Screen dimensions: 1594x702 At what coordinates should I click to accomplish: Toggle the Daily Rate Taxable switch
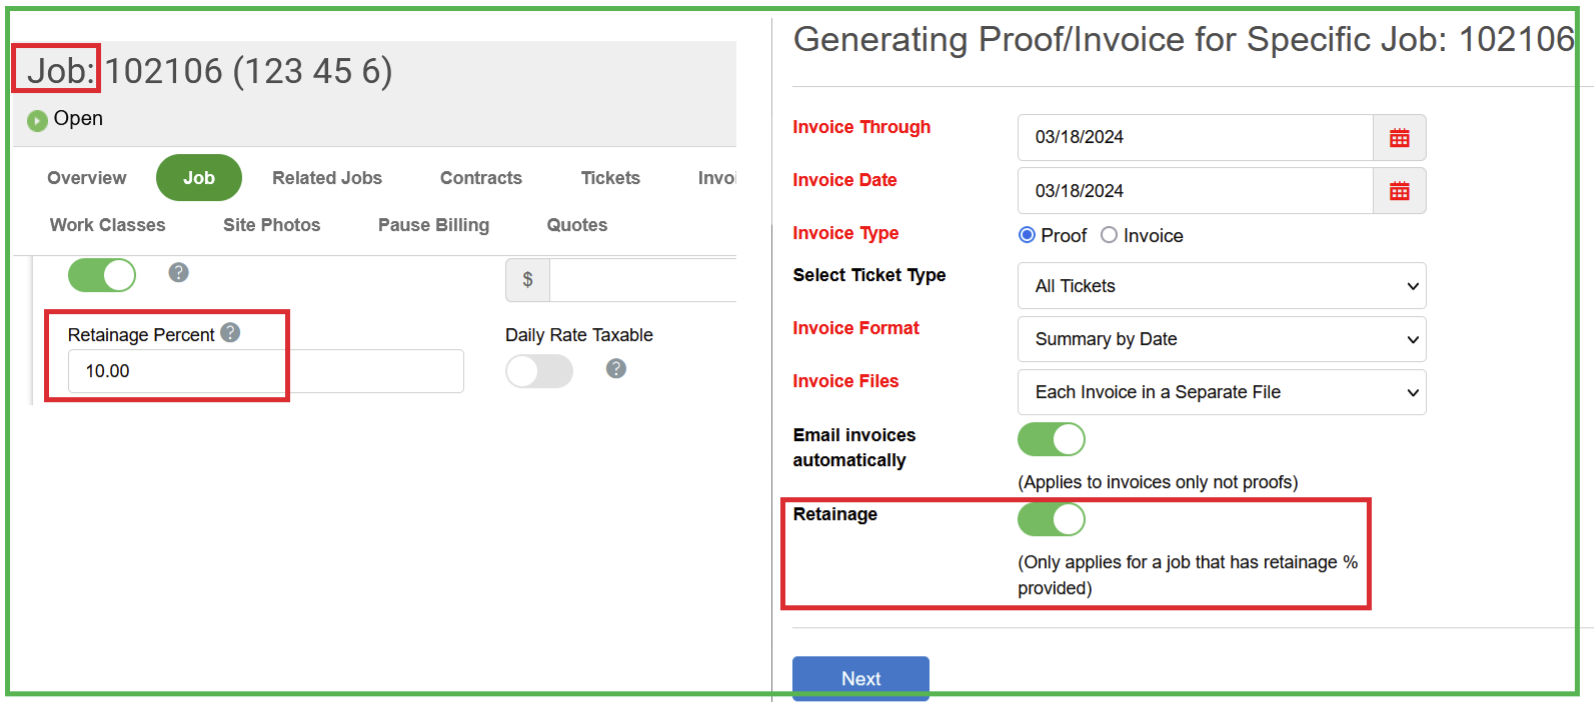click(x=539, y=371)
